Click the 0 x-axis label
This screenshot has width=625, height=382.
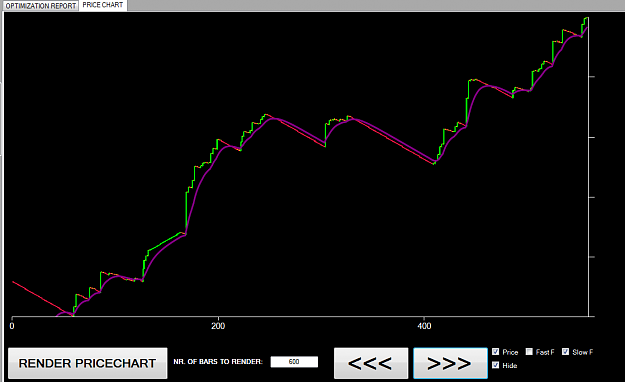click(x=12, y=326)
